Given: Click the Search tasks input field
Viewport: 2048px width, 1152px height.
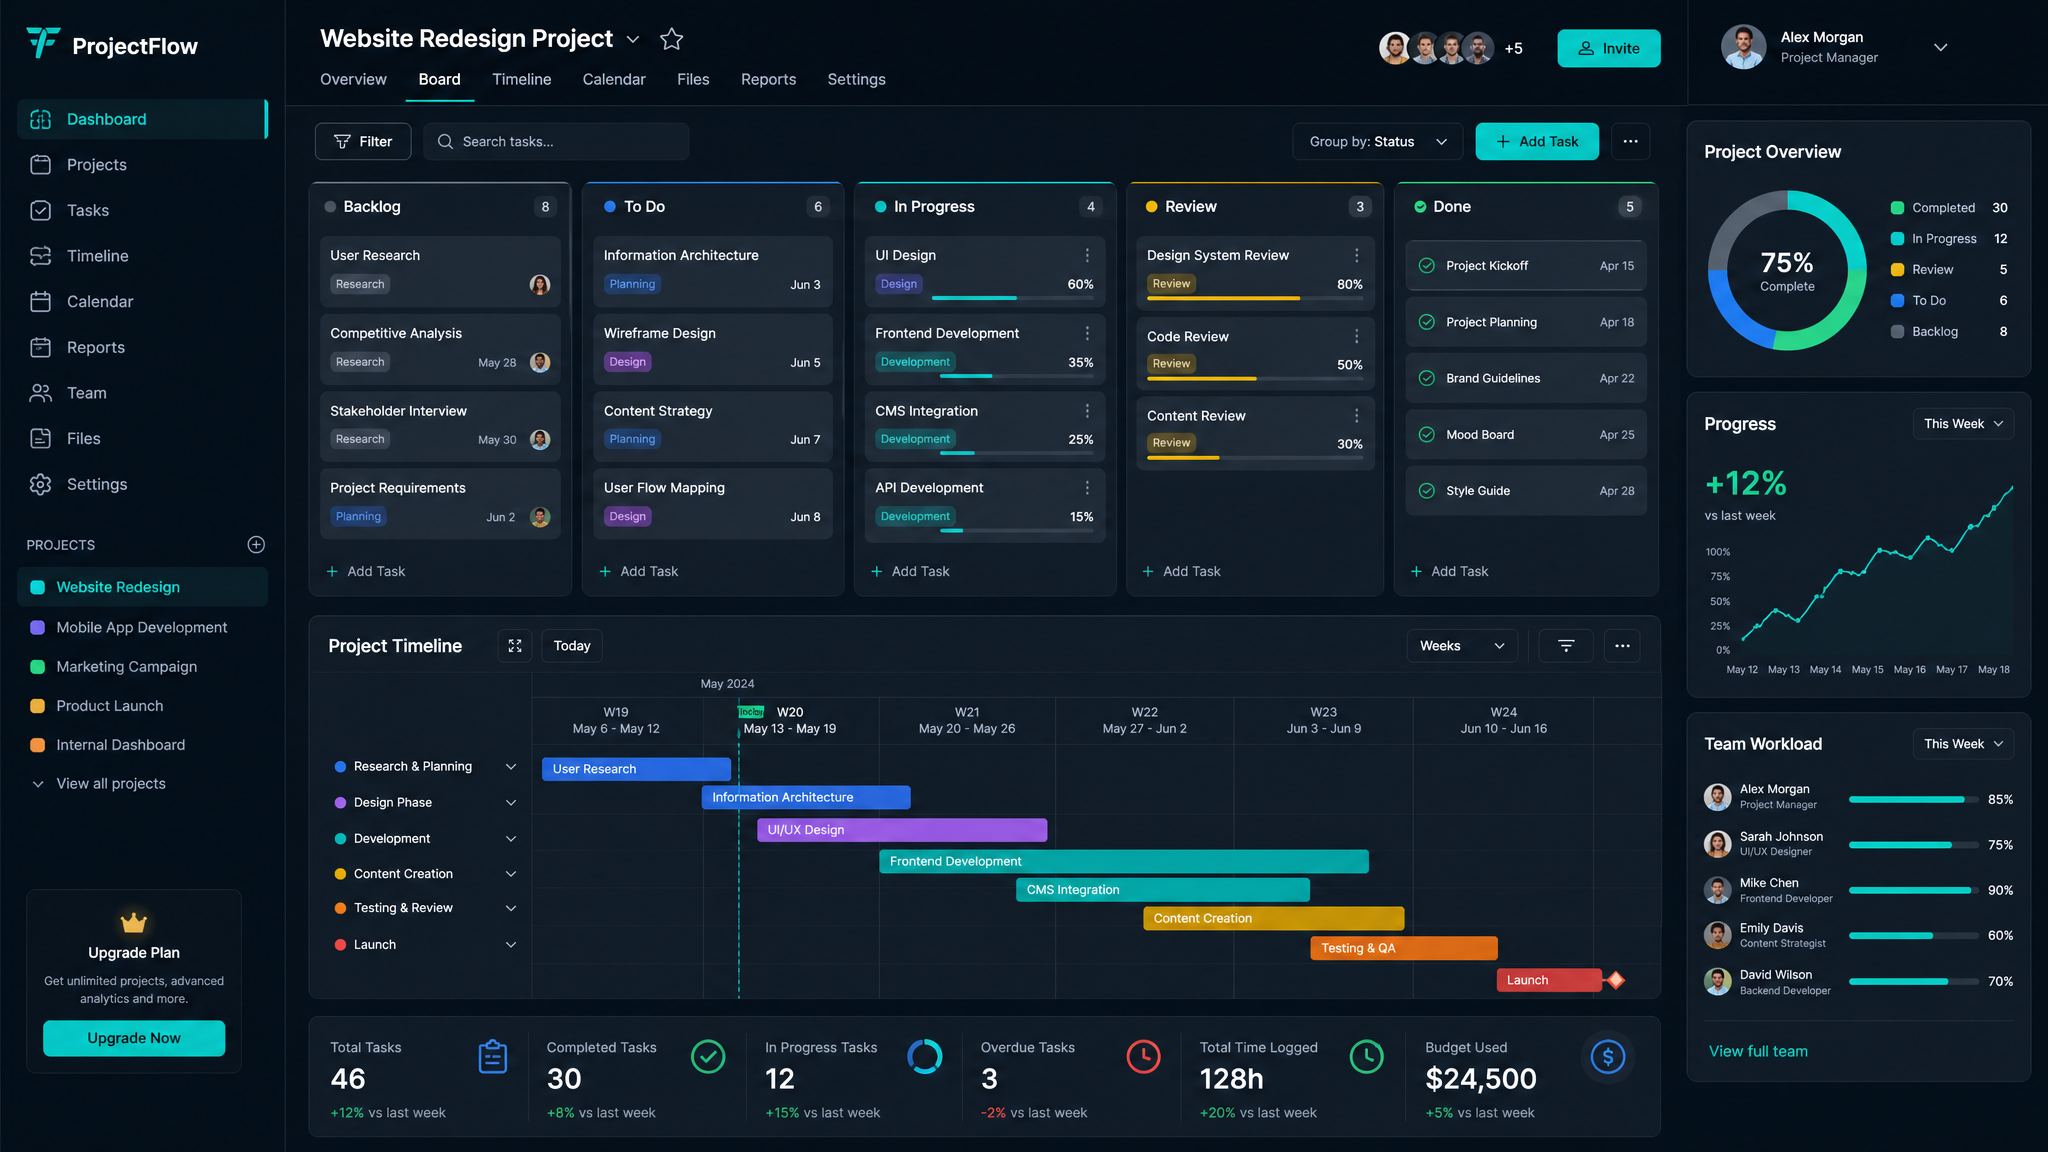Looking at the screenshot, I should [x=556, y=141].
